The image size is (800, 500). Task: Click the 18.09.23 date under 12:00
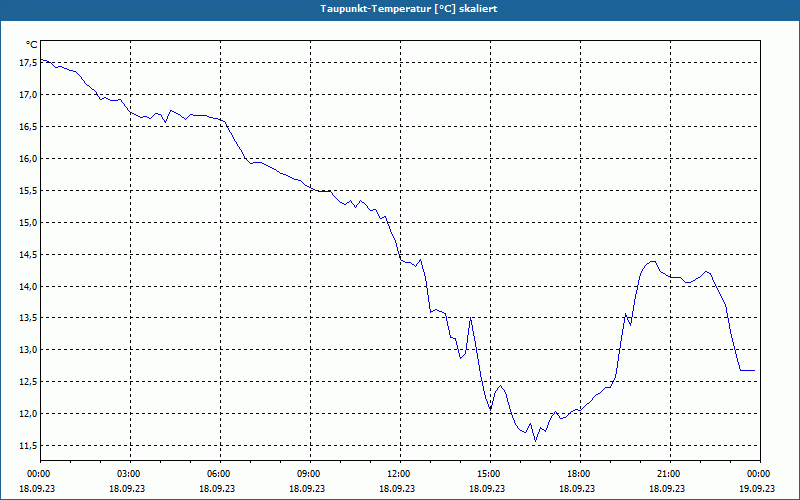click(397, 488)
